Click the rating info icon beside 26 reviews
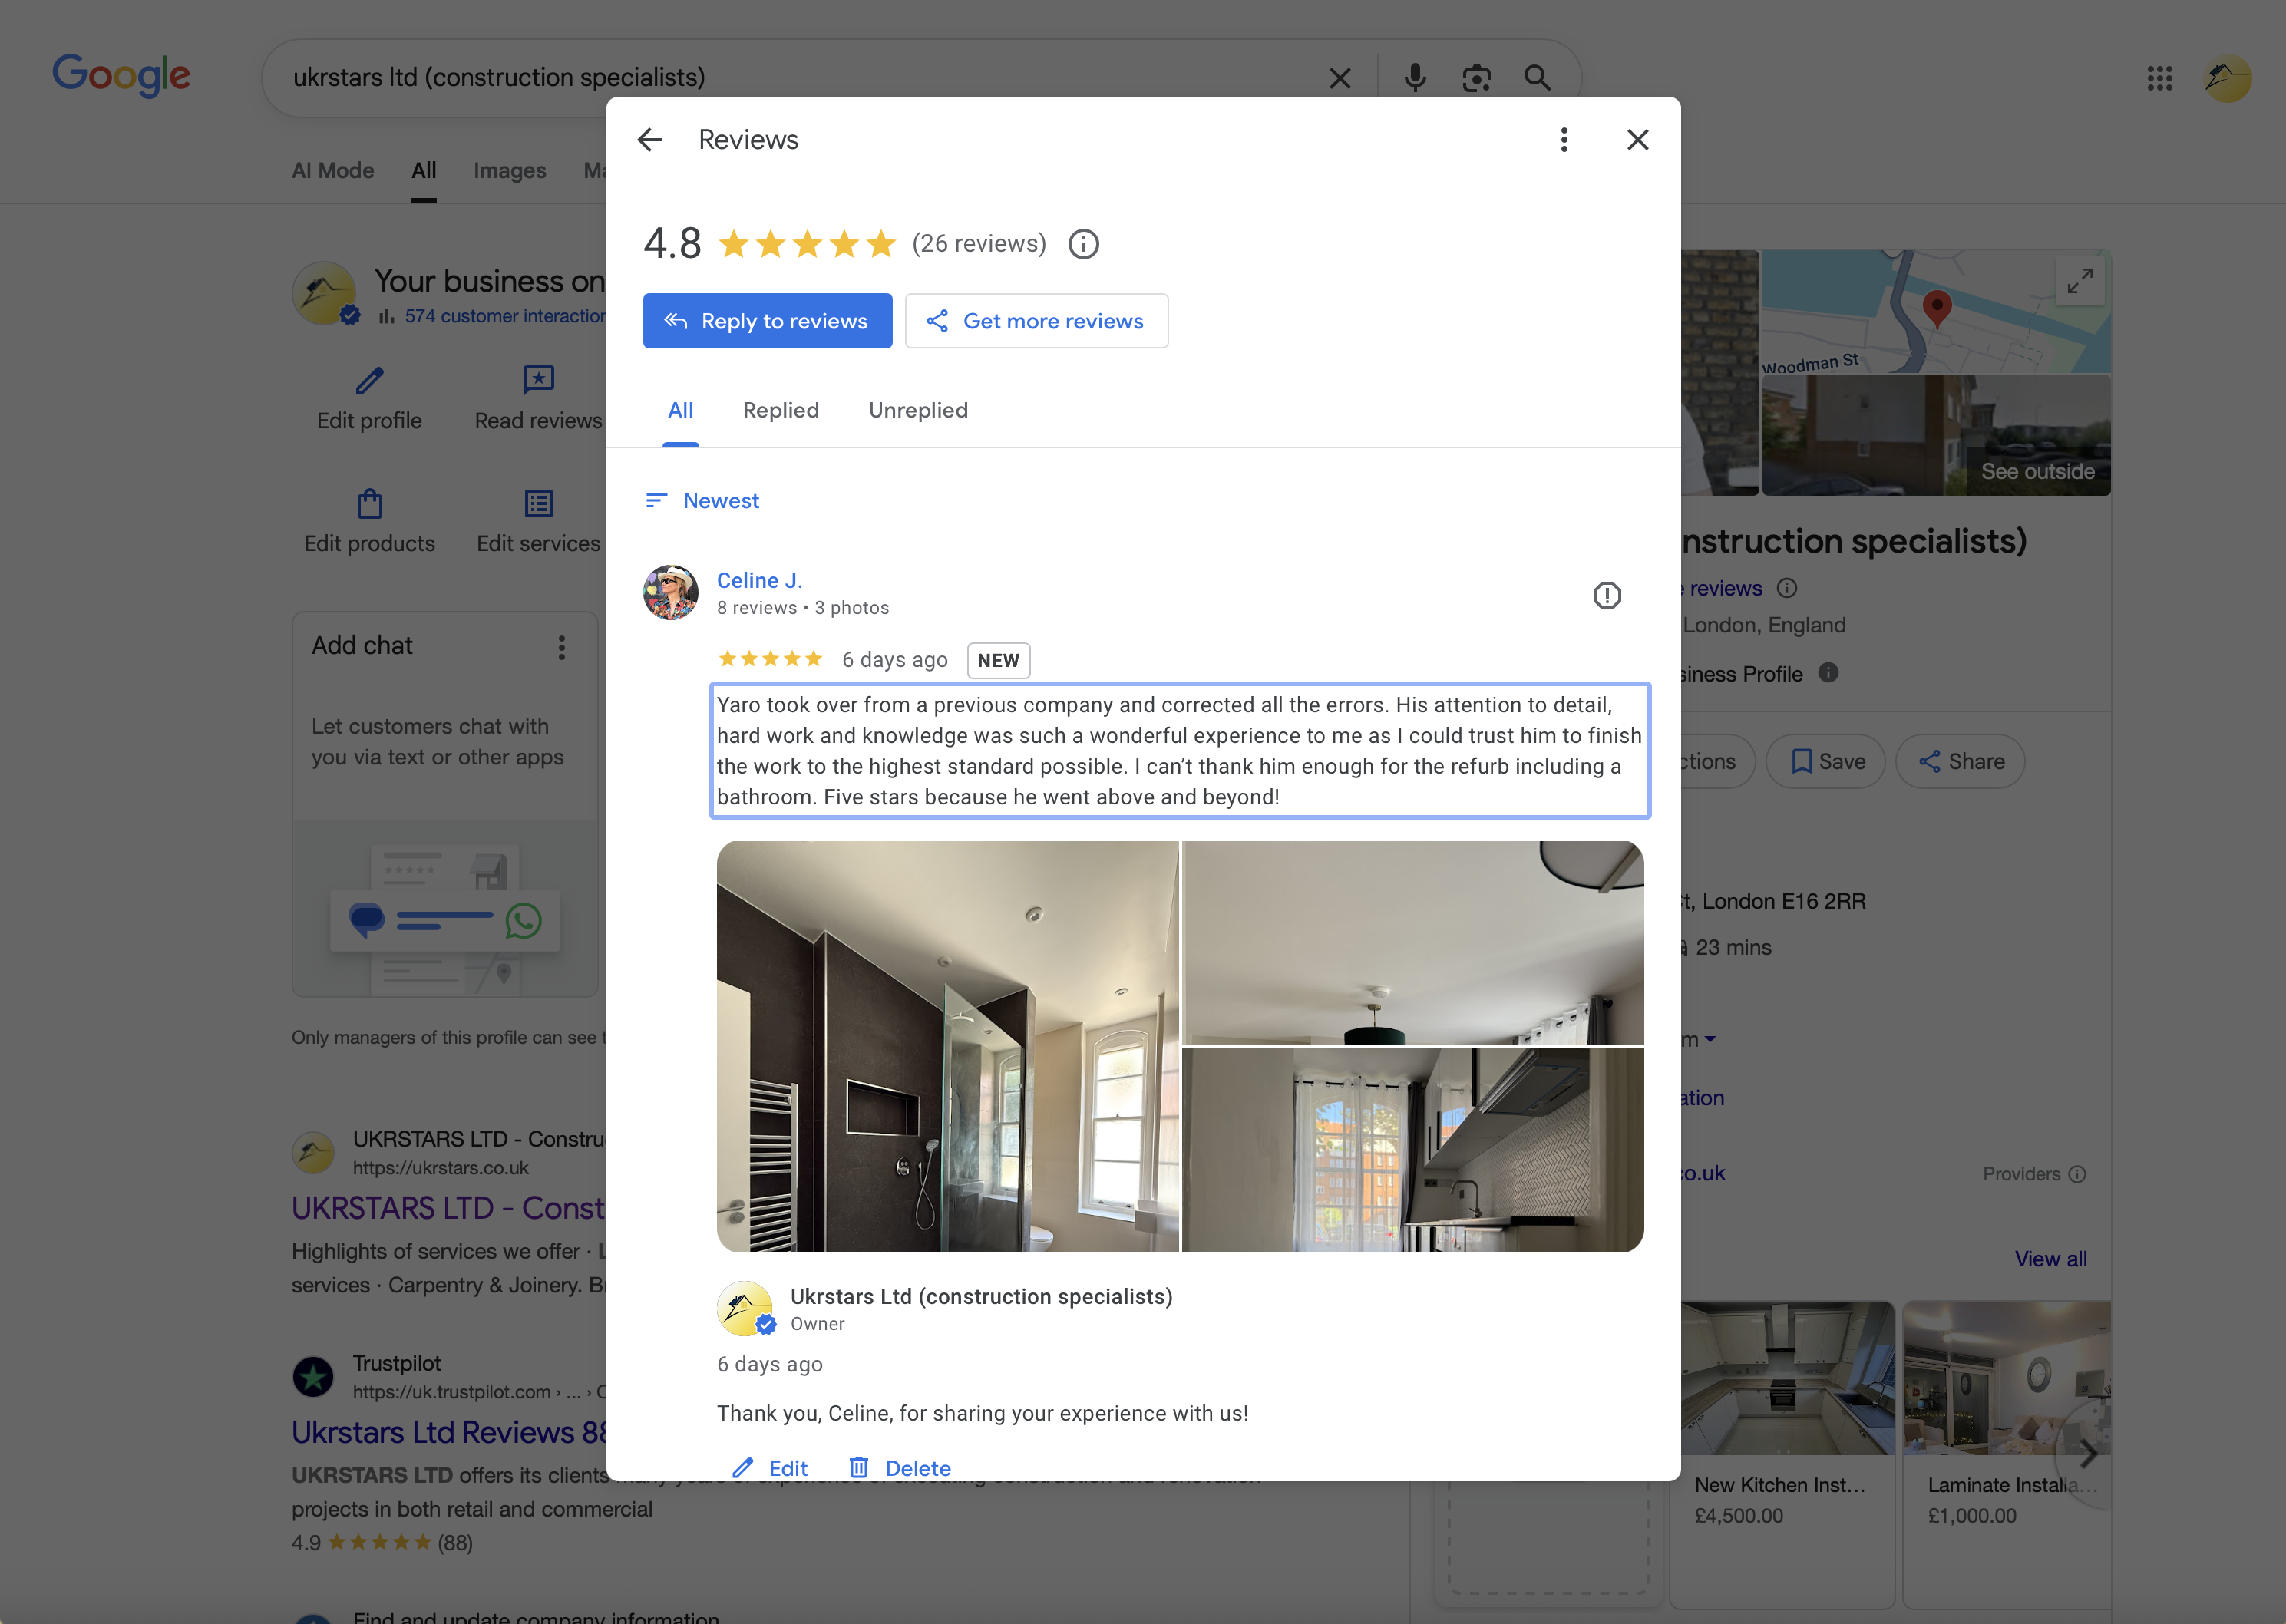This screenshot has width=2286, height=1624. coord(1083,244)
